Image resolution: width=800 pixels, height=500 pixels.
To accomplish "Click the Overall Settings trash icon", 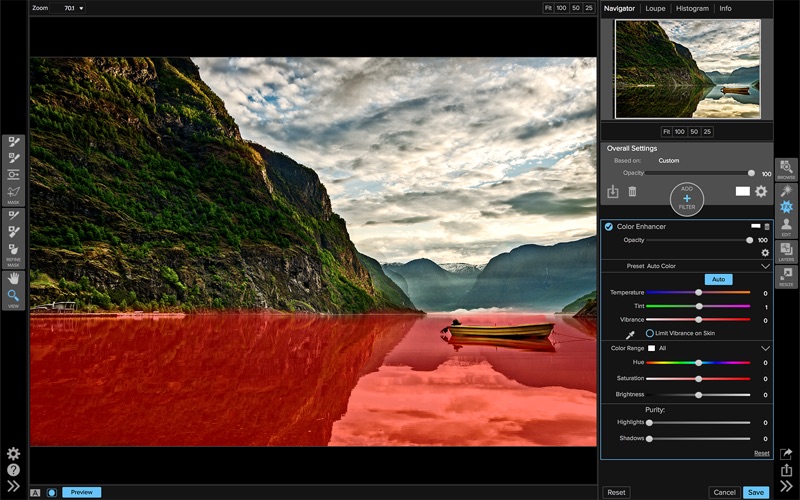I will click(632, 192).
